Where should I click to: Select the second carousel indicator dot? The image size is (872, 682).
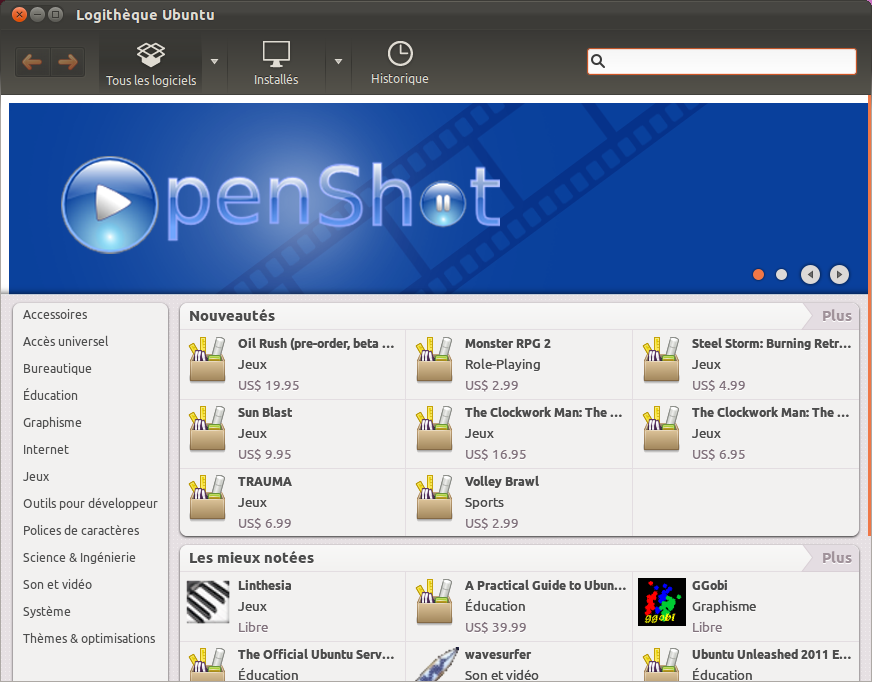pos(781,274)
